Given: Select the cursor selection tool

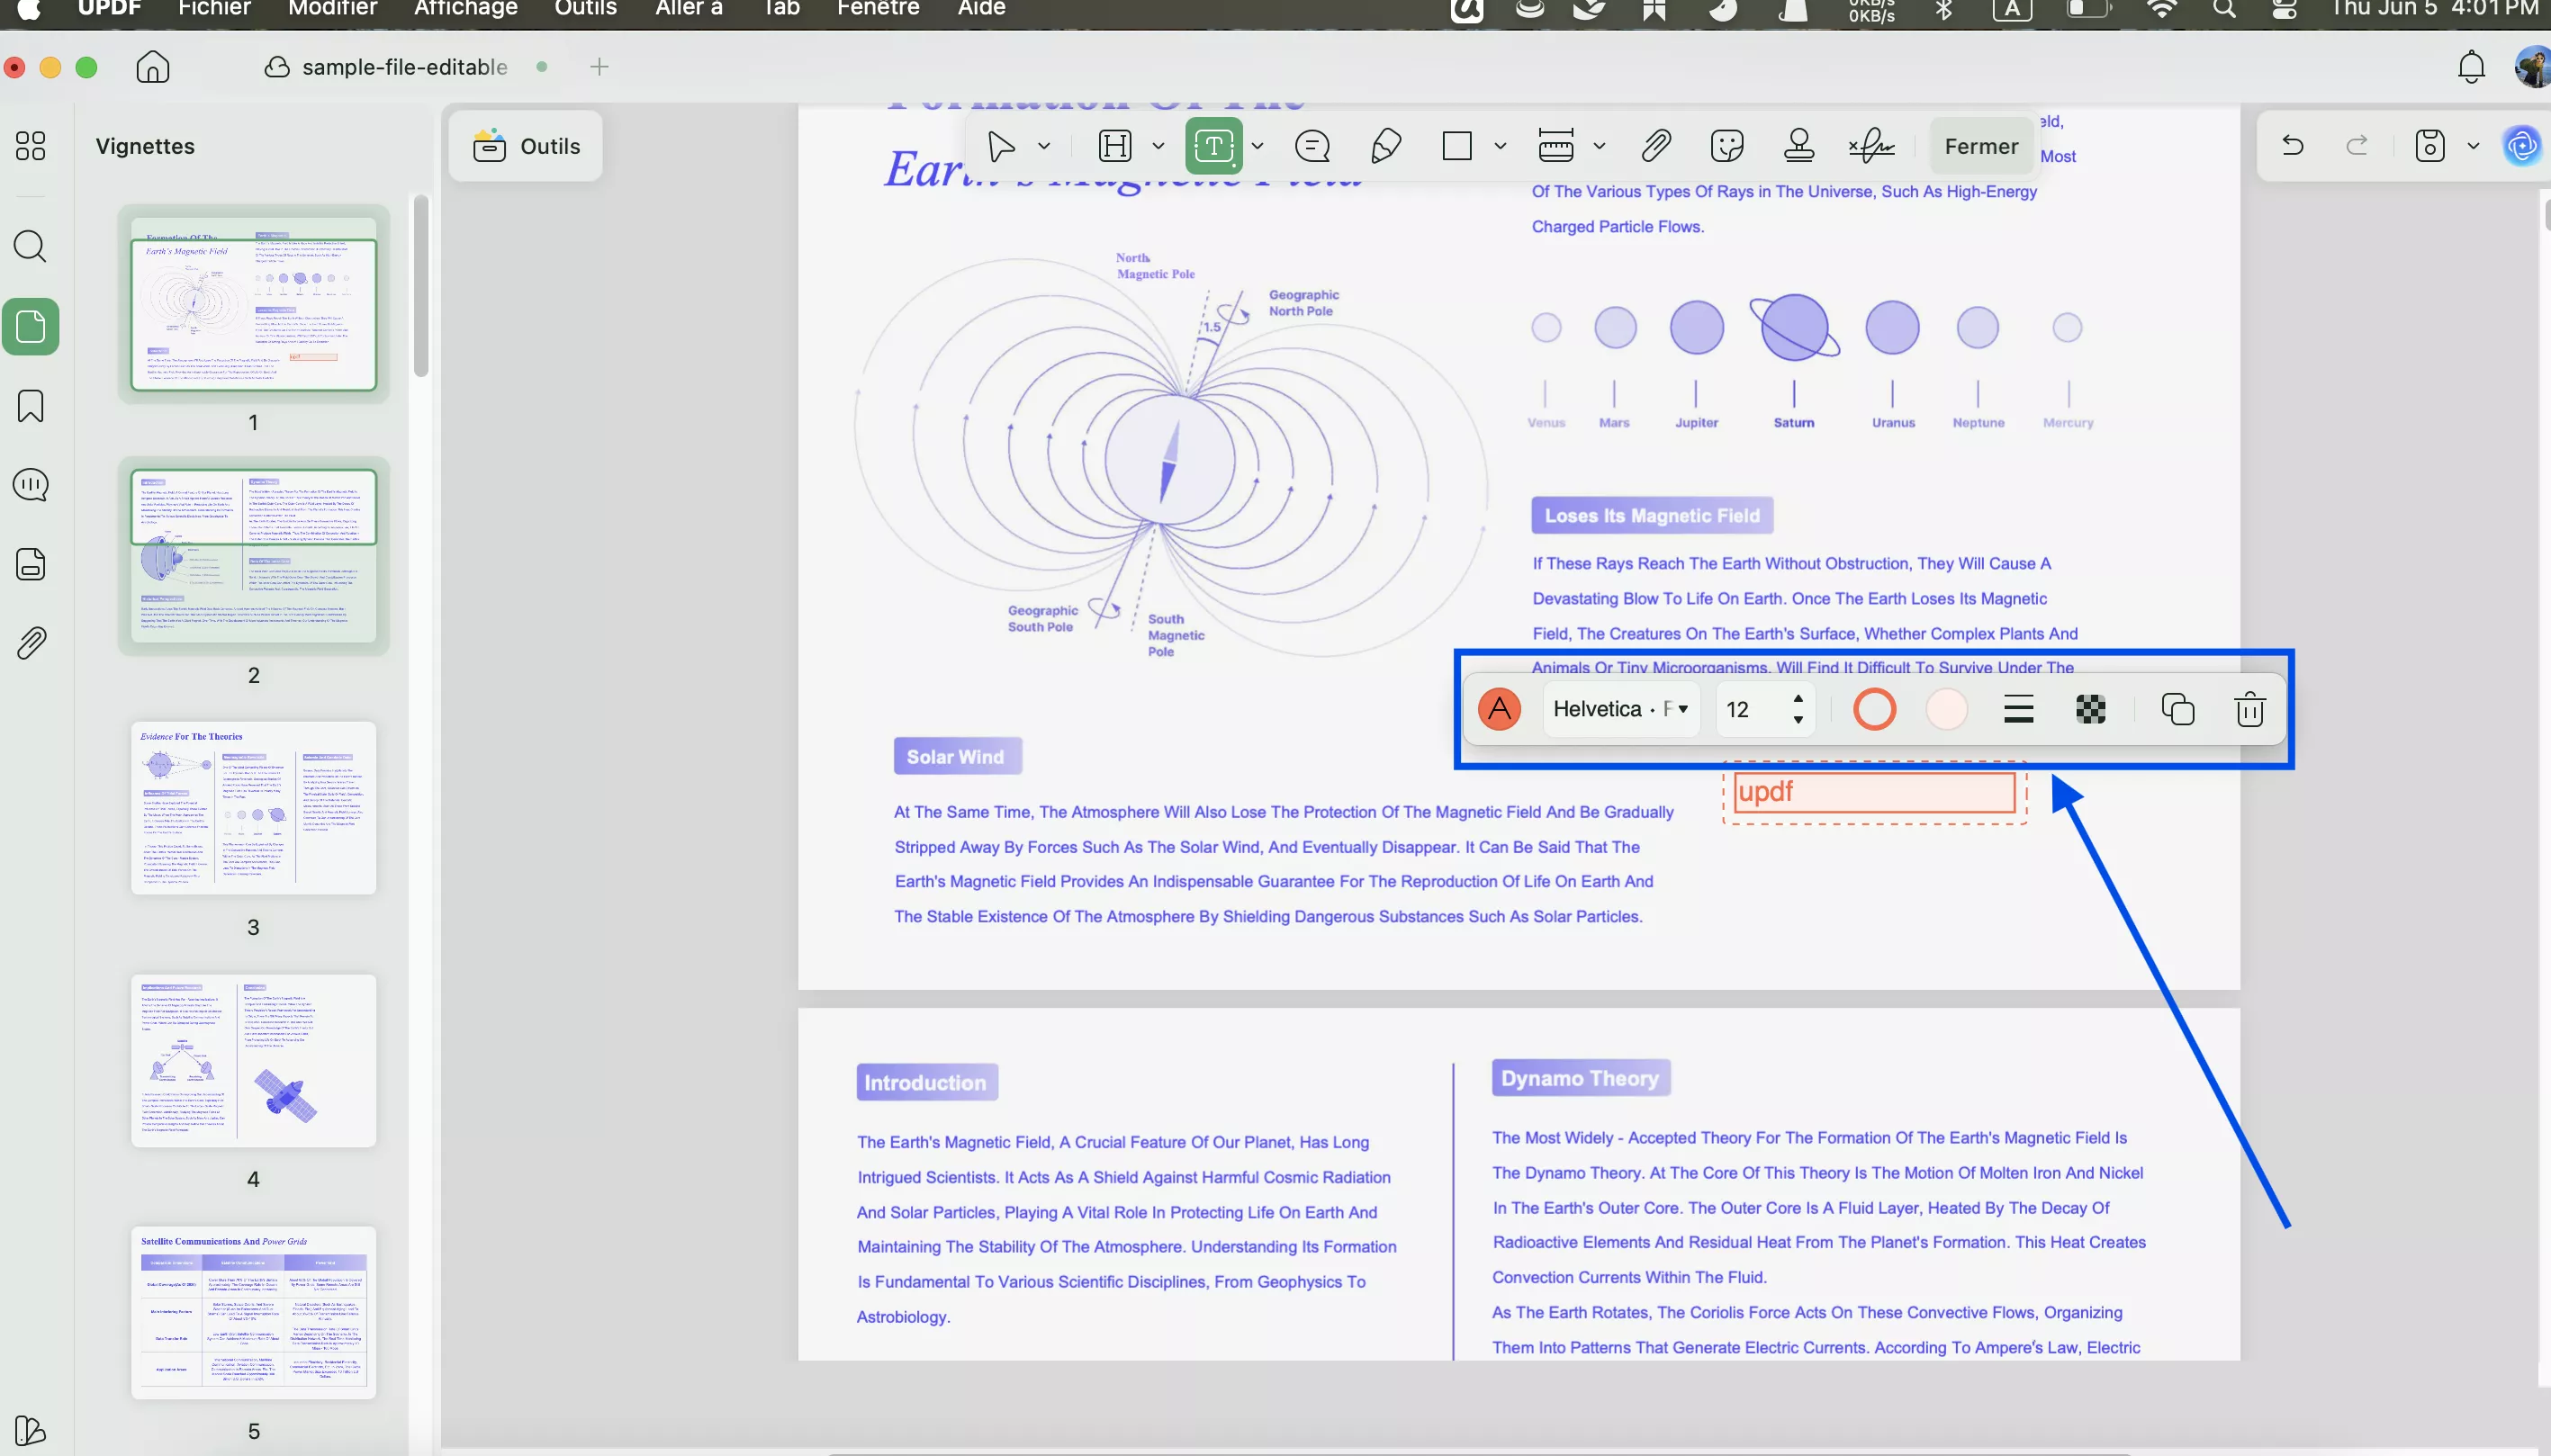Looking at the screenshot, I should [1000, 146].
